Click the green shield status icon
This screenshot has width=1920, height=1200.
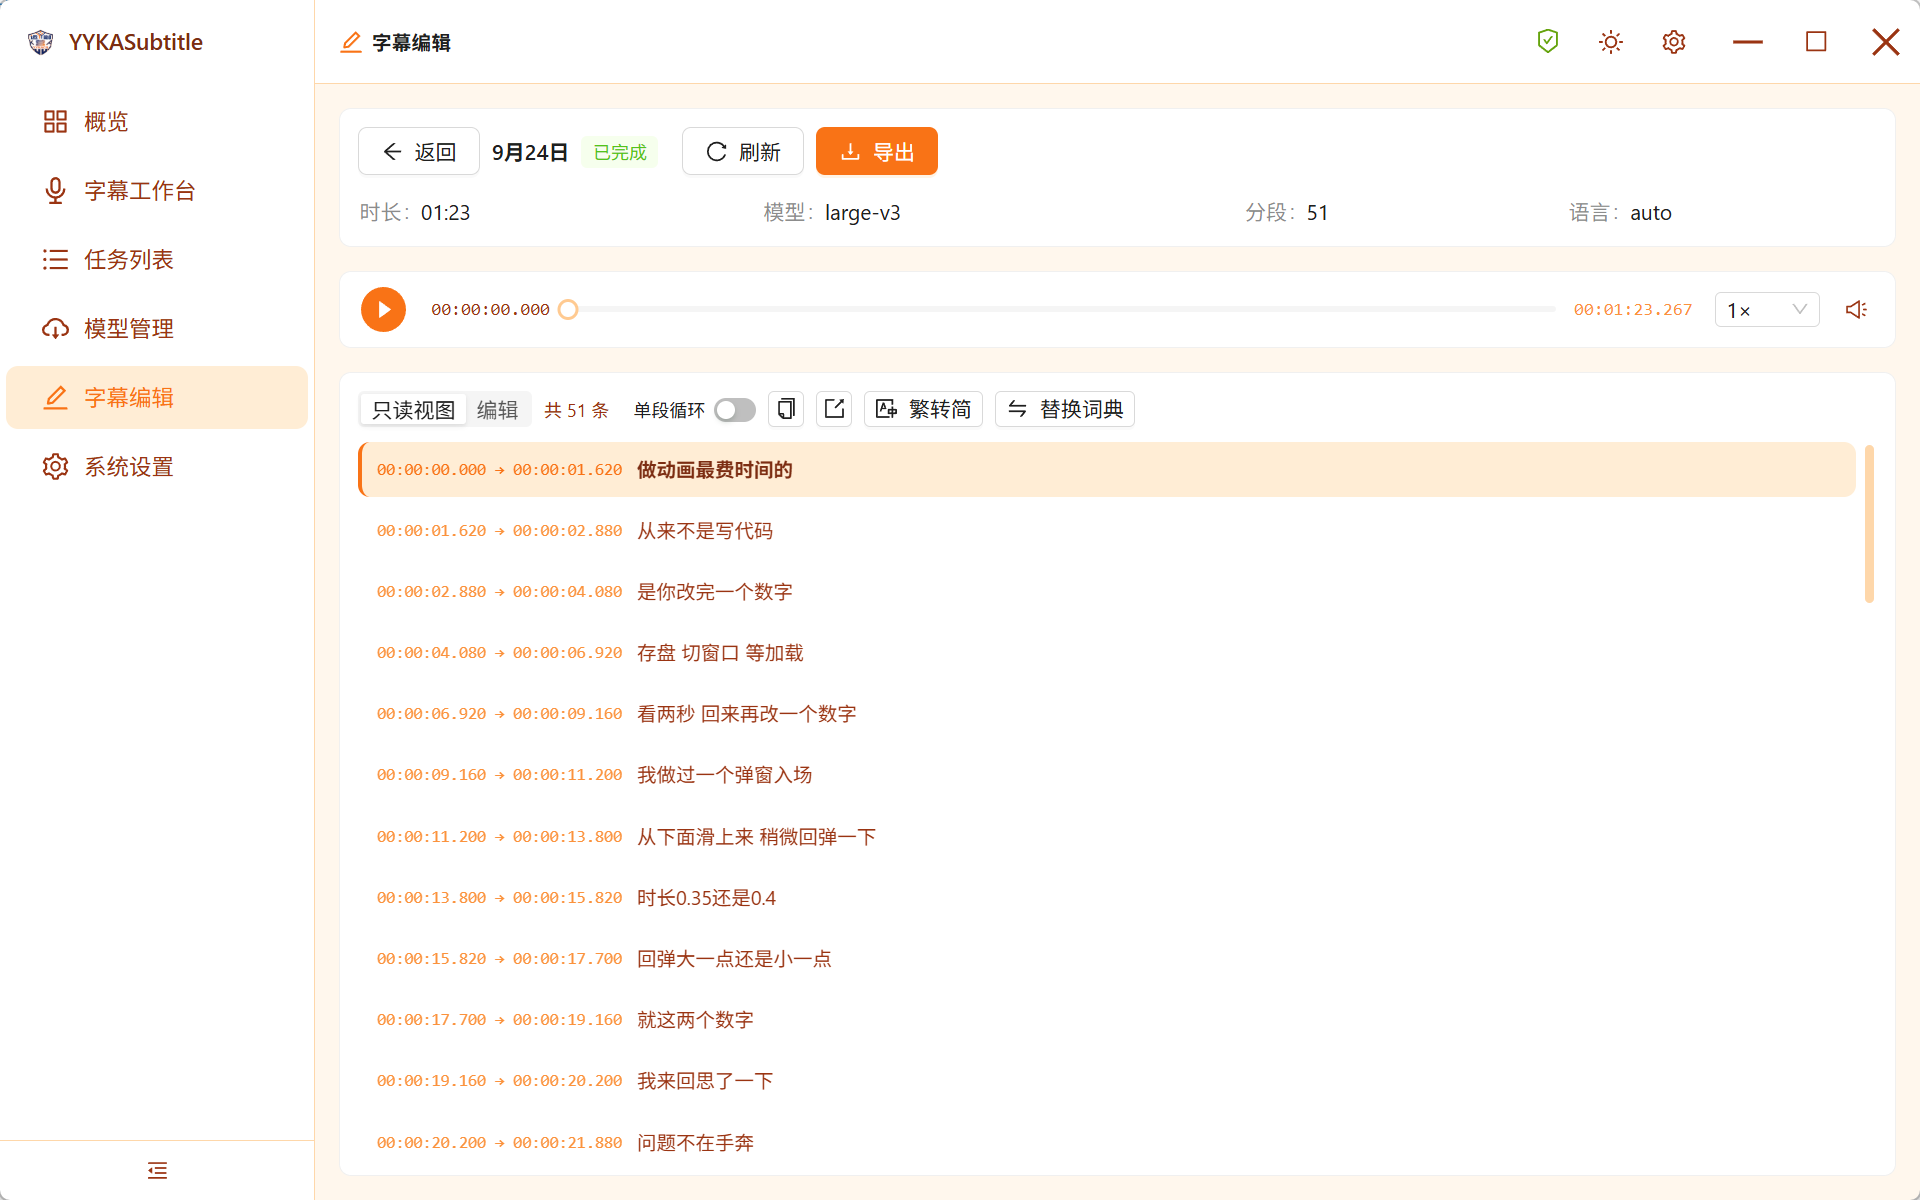pos(1548,42)
